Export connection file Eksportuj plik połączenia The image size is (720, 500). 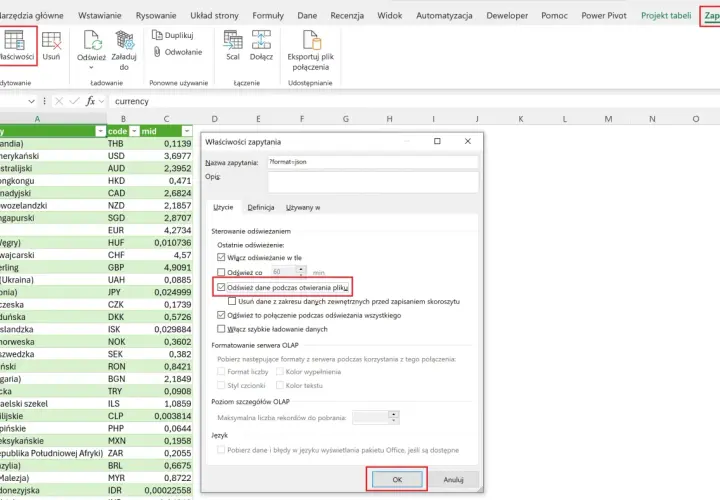click(x=310, y=51)
